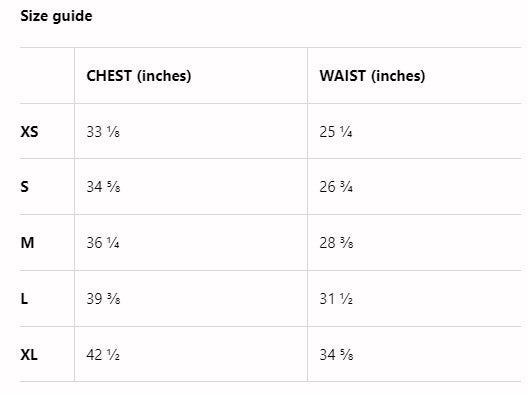Click the XL size row label
Screen dimensions: 528x394
(29, 355)
